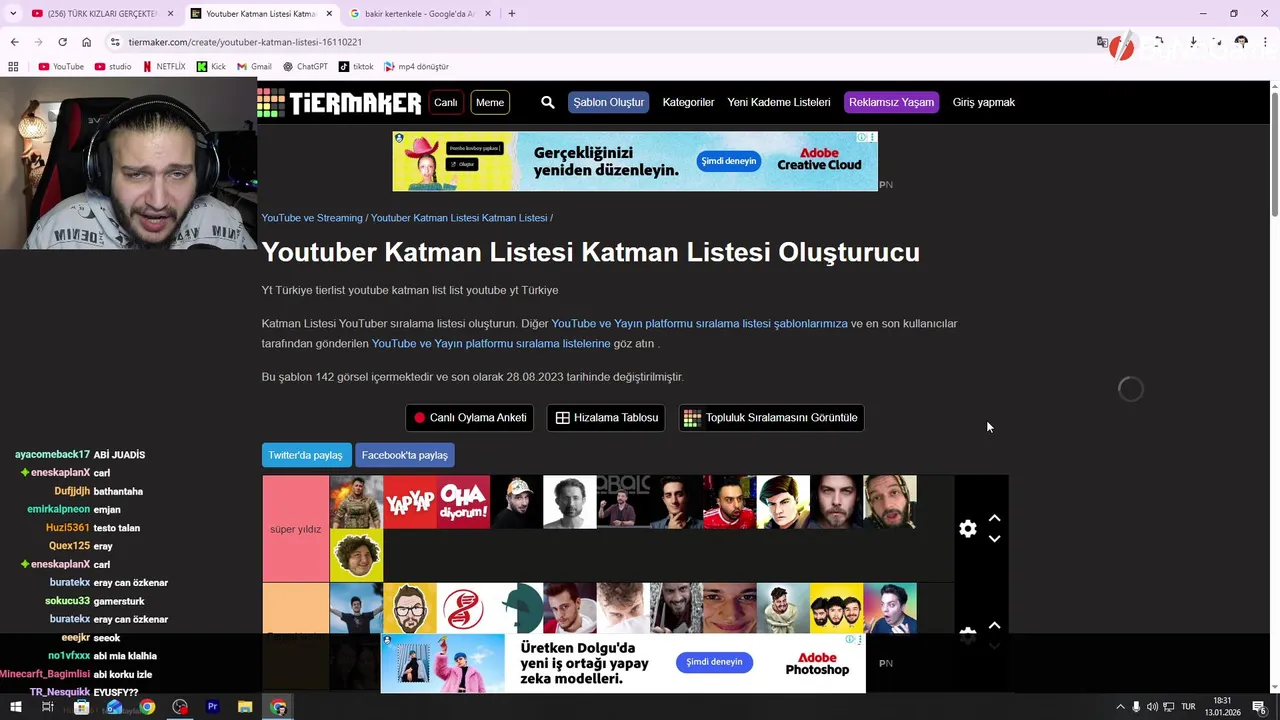The height and width of the screenshot is (720, 1280).
Task: Close the YouTube TÜRK KIZLARI tab
Action: pyautogui.click(x=170, y=14)
